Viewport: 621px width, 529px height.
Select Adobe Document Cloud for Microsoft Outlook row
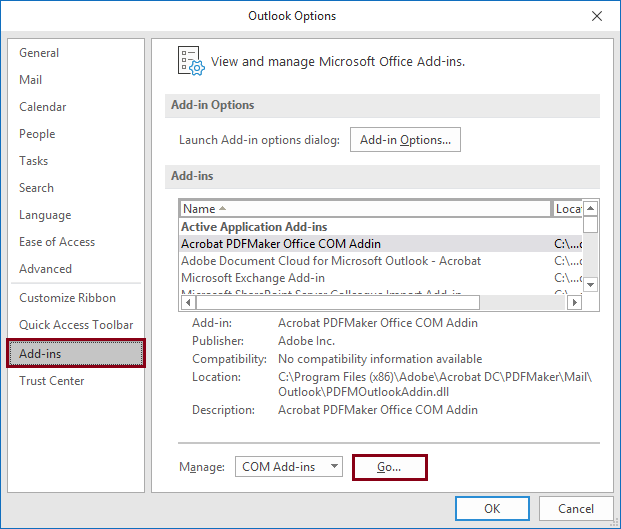(x=381, y=261)
